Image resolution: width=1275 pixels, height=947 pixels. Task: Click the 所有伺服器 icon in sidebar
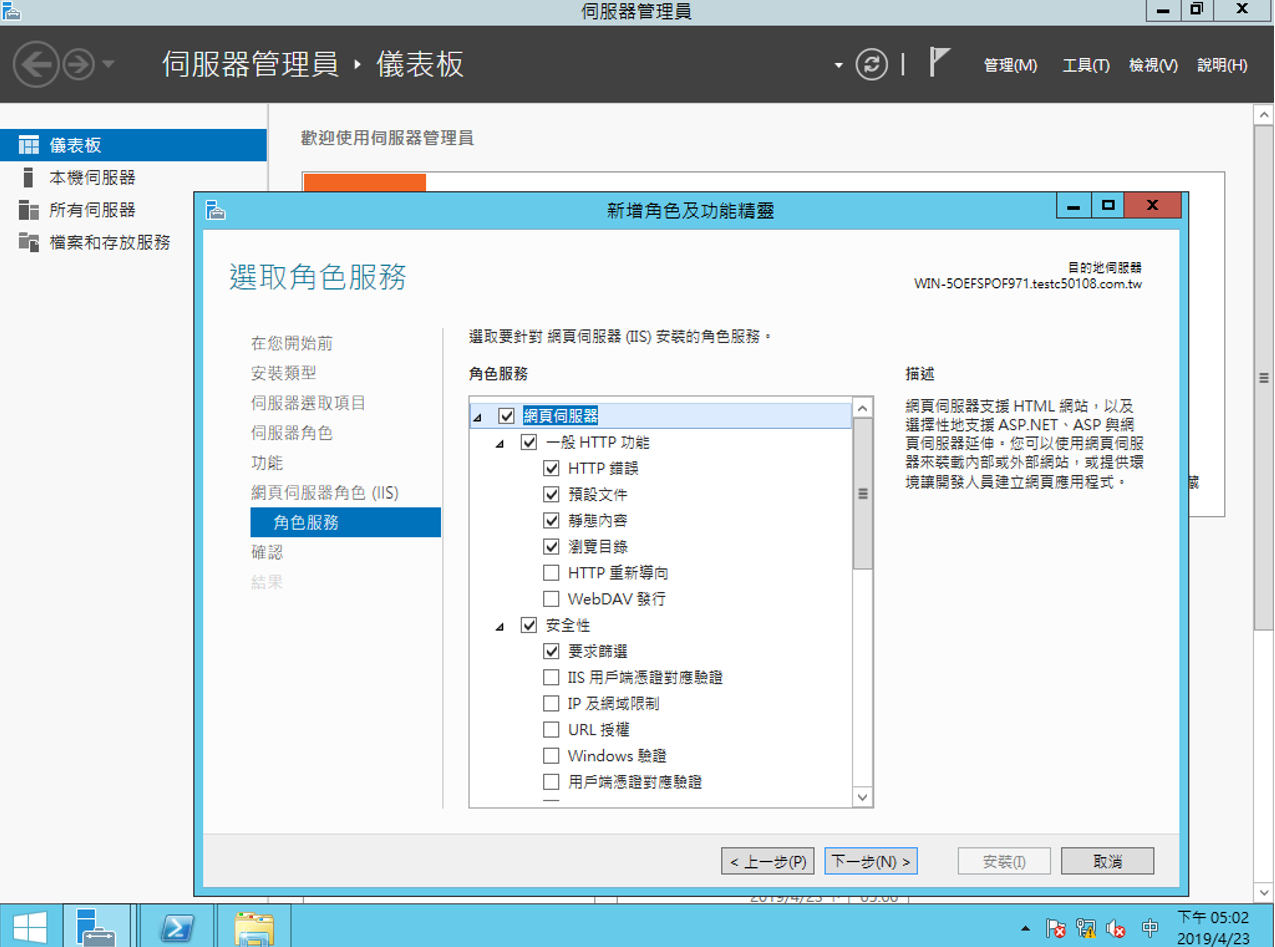coord(29,210)
